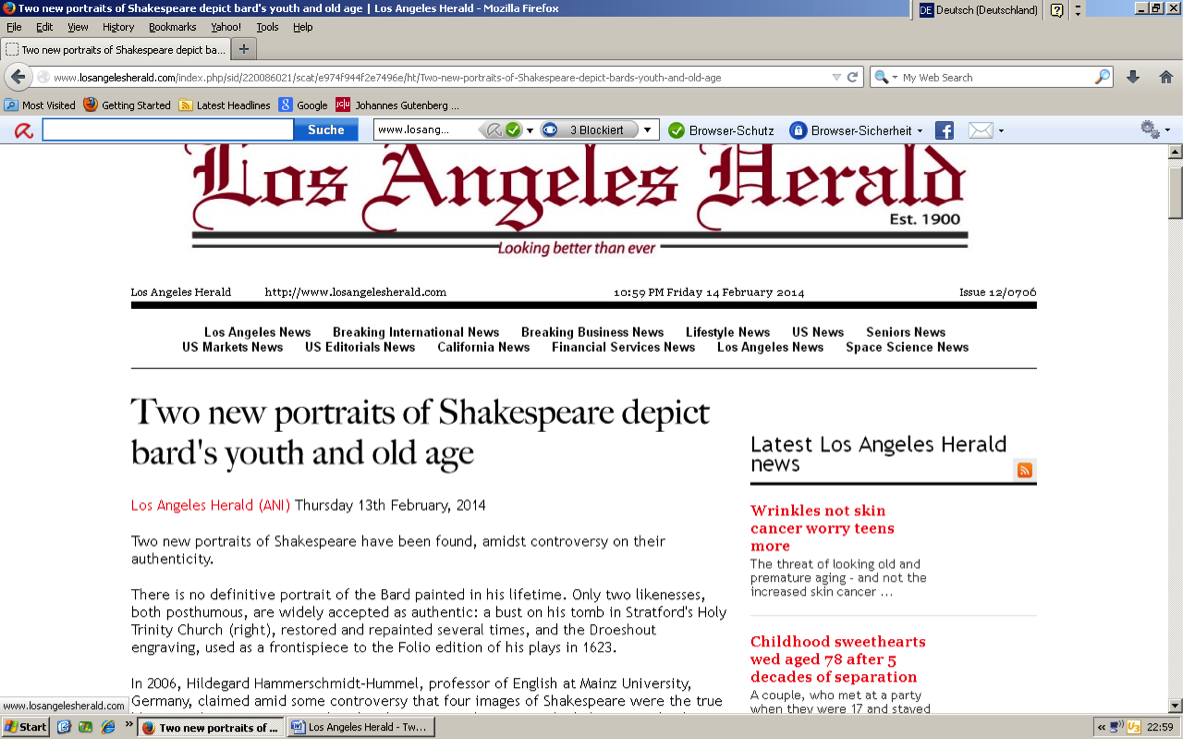The height and width of the screenshot is (740, 1183).
Task: Click the search magnifier in My Web Search
Action: point(1102,77)
